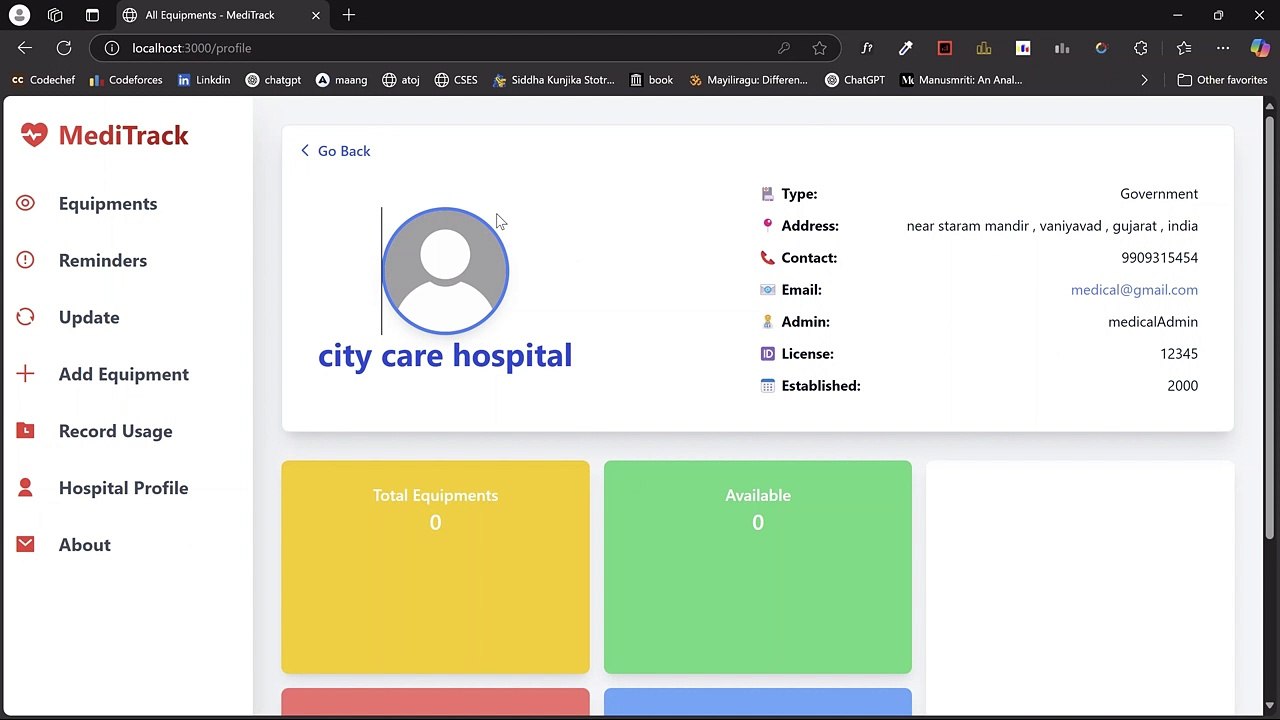Open the Other favorites folder
Screen dimensions: 1280x720
pyautogui.click(x=1222, y=80)
